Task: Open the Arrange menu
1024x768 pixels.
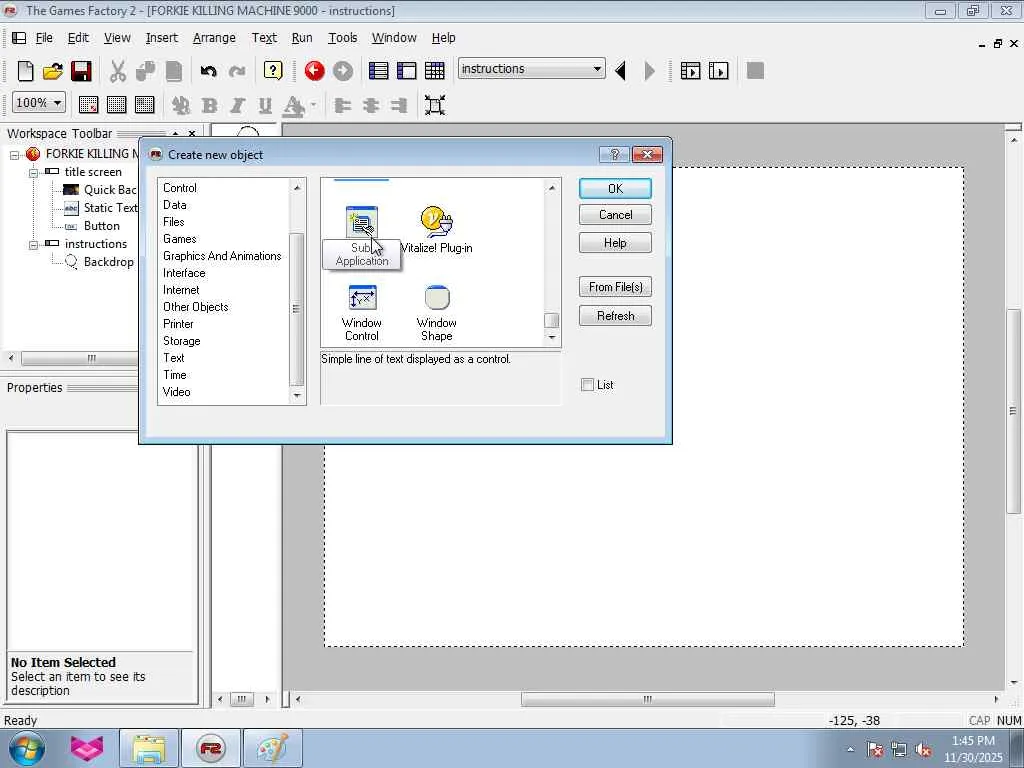Action: 214,38
